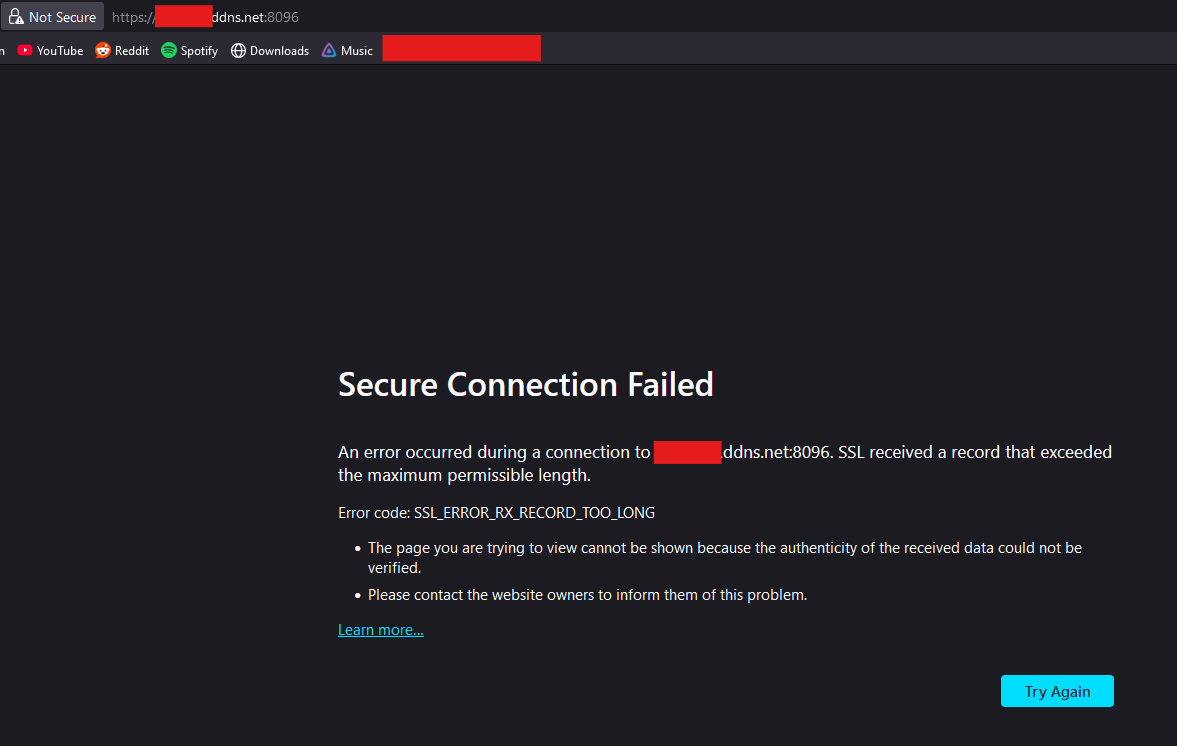Viewport: 1177px width, 746px height.
Task: Click the https:// prefix in the address bar
Action: 132,17
